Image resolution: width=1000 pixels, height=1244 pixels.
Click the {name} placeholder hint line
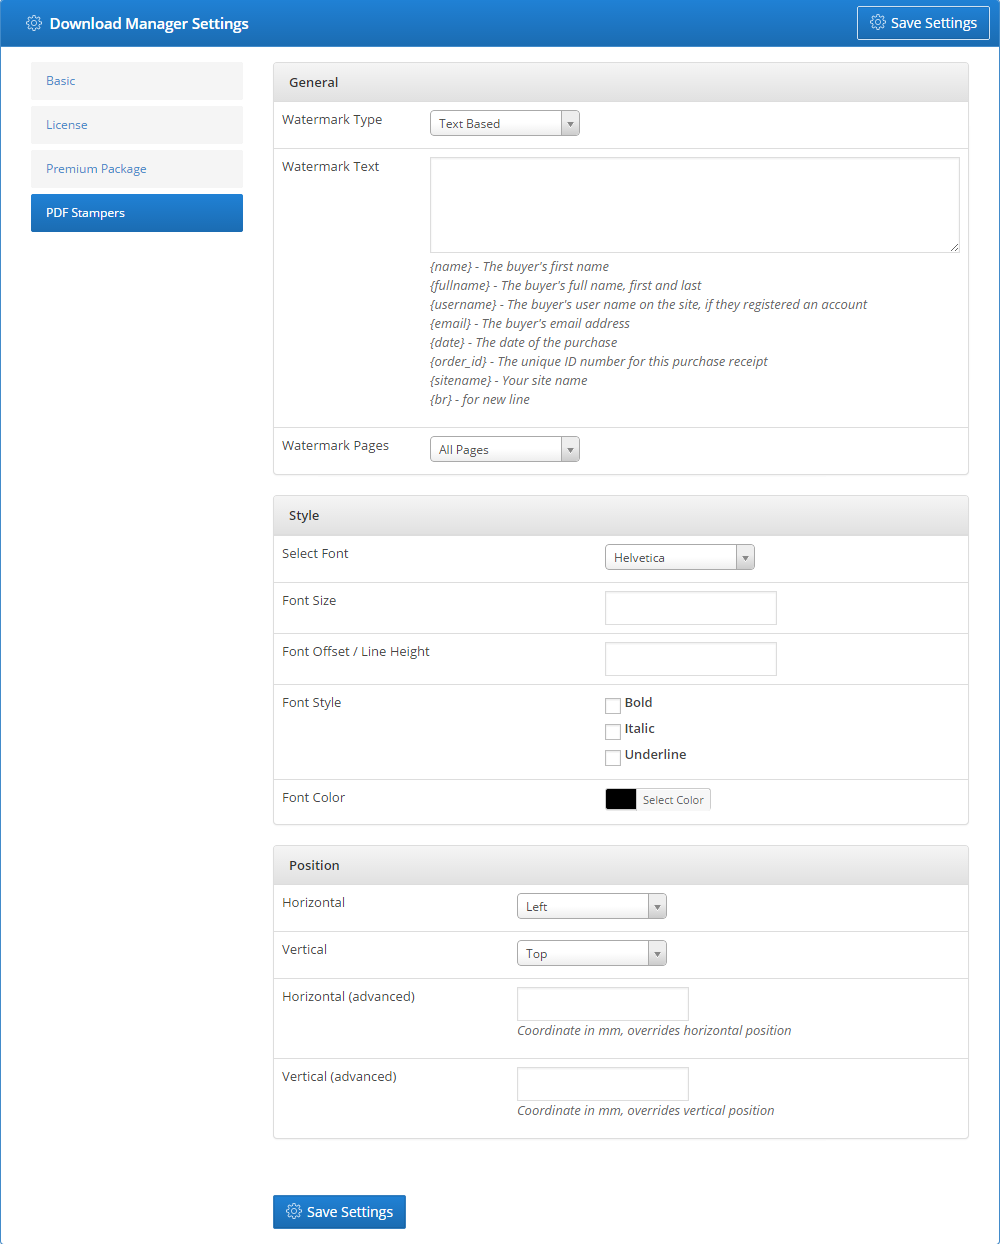[520, 266]
